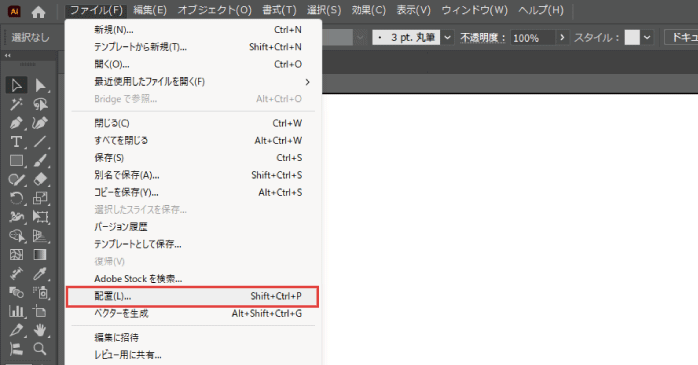The image size is (698, 365).
Task: Click the スタイル graphic style swatch
Action: click(632, 37)
